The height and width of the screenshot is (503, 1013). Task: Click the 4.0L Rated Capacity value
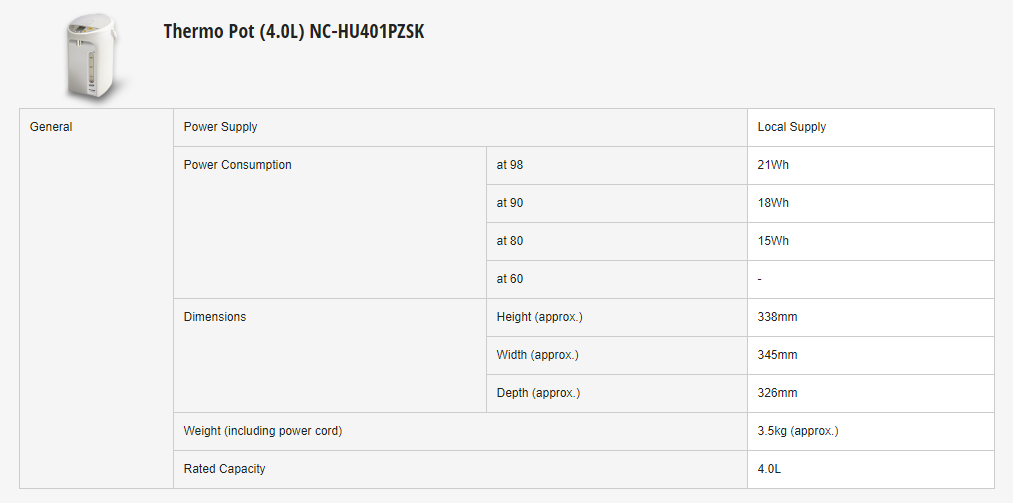click(769, 469)
